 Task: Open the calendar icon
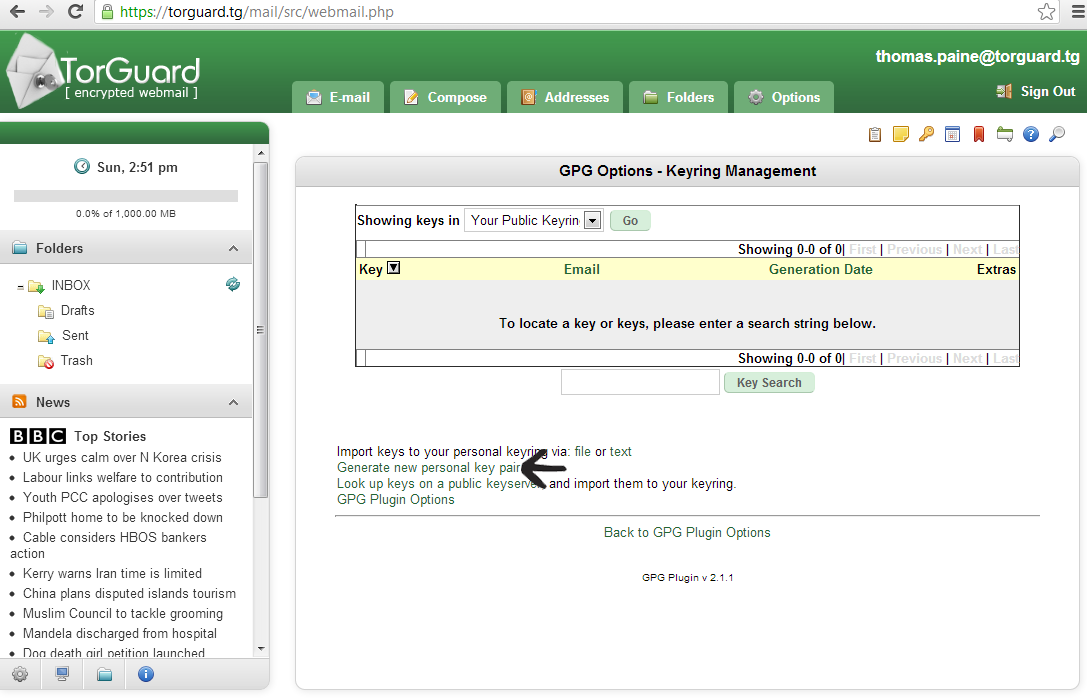pos(953,134)
